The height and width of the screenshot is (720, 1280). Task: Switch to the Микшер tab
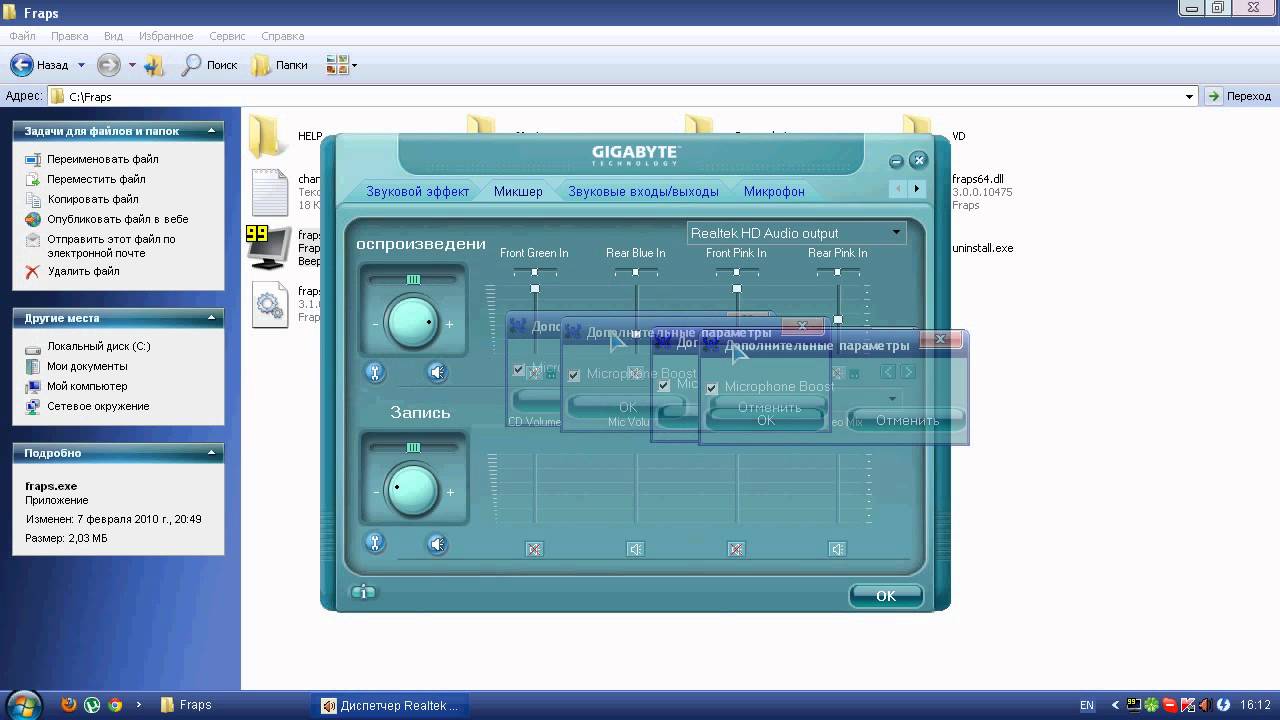518,191
